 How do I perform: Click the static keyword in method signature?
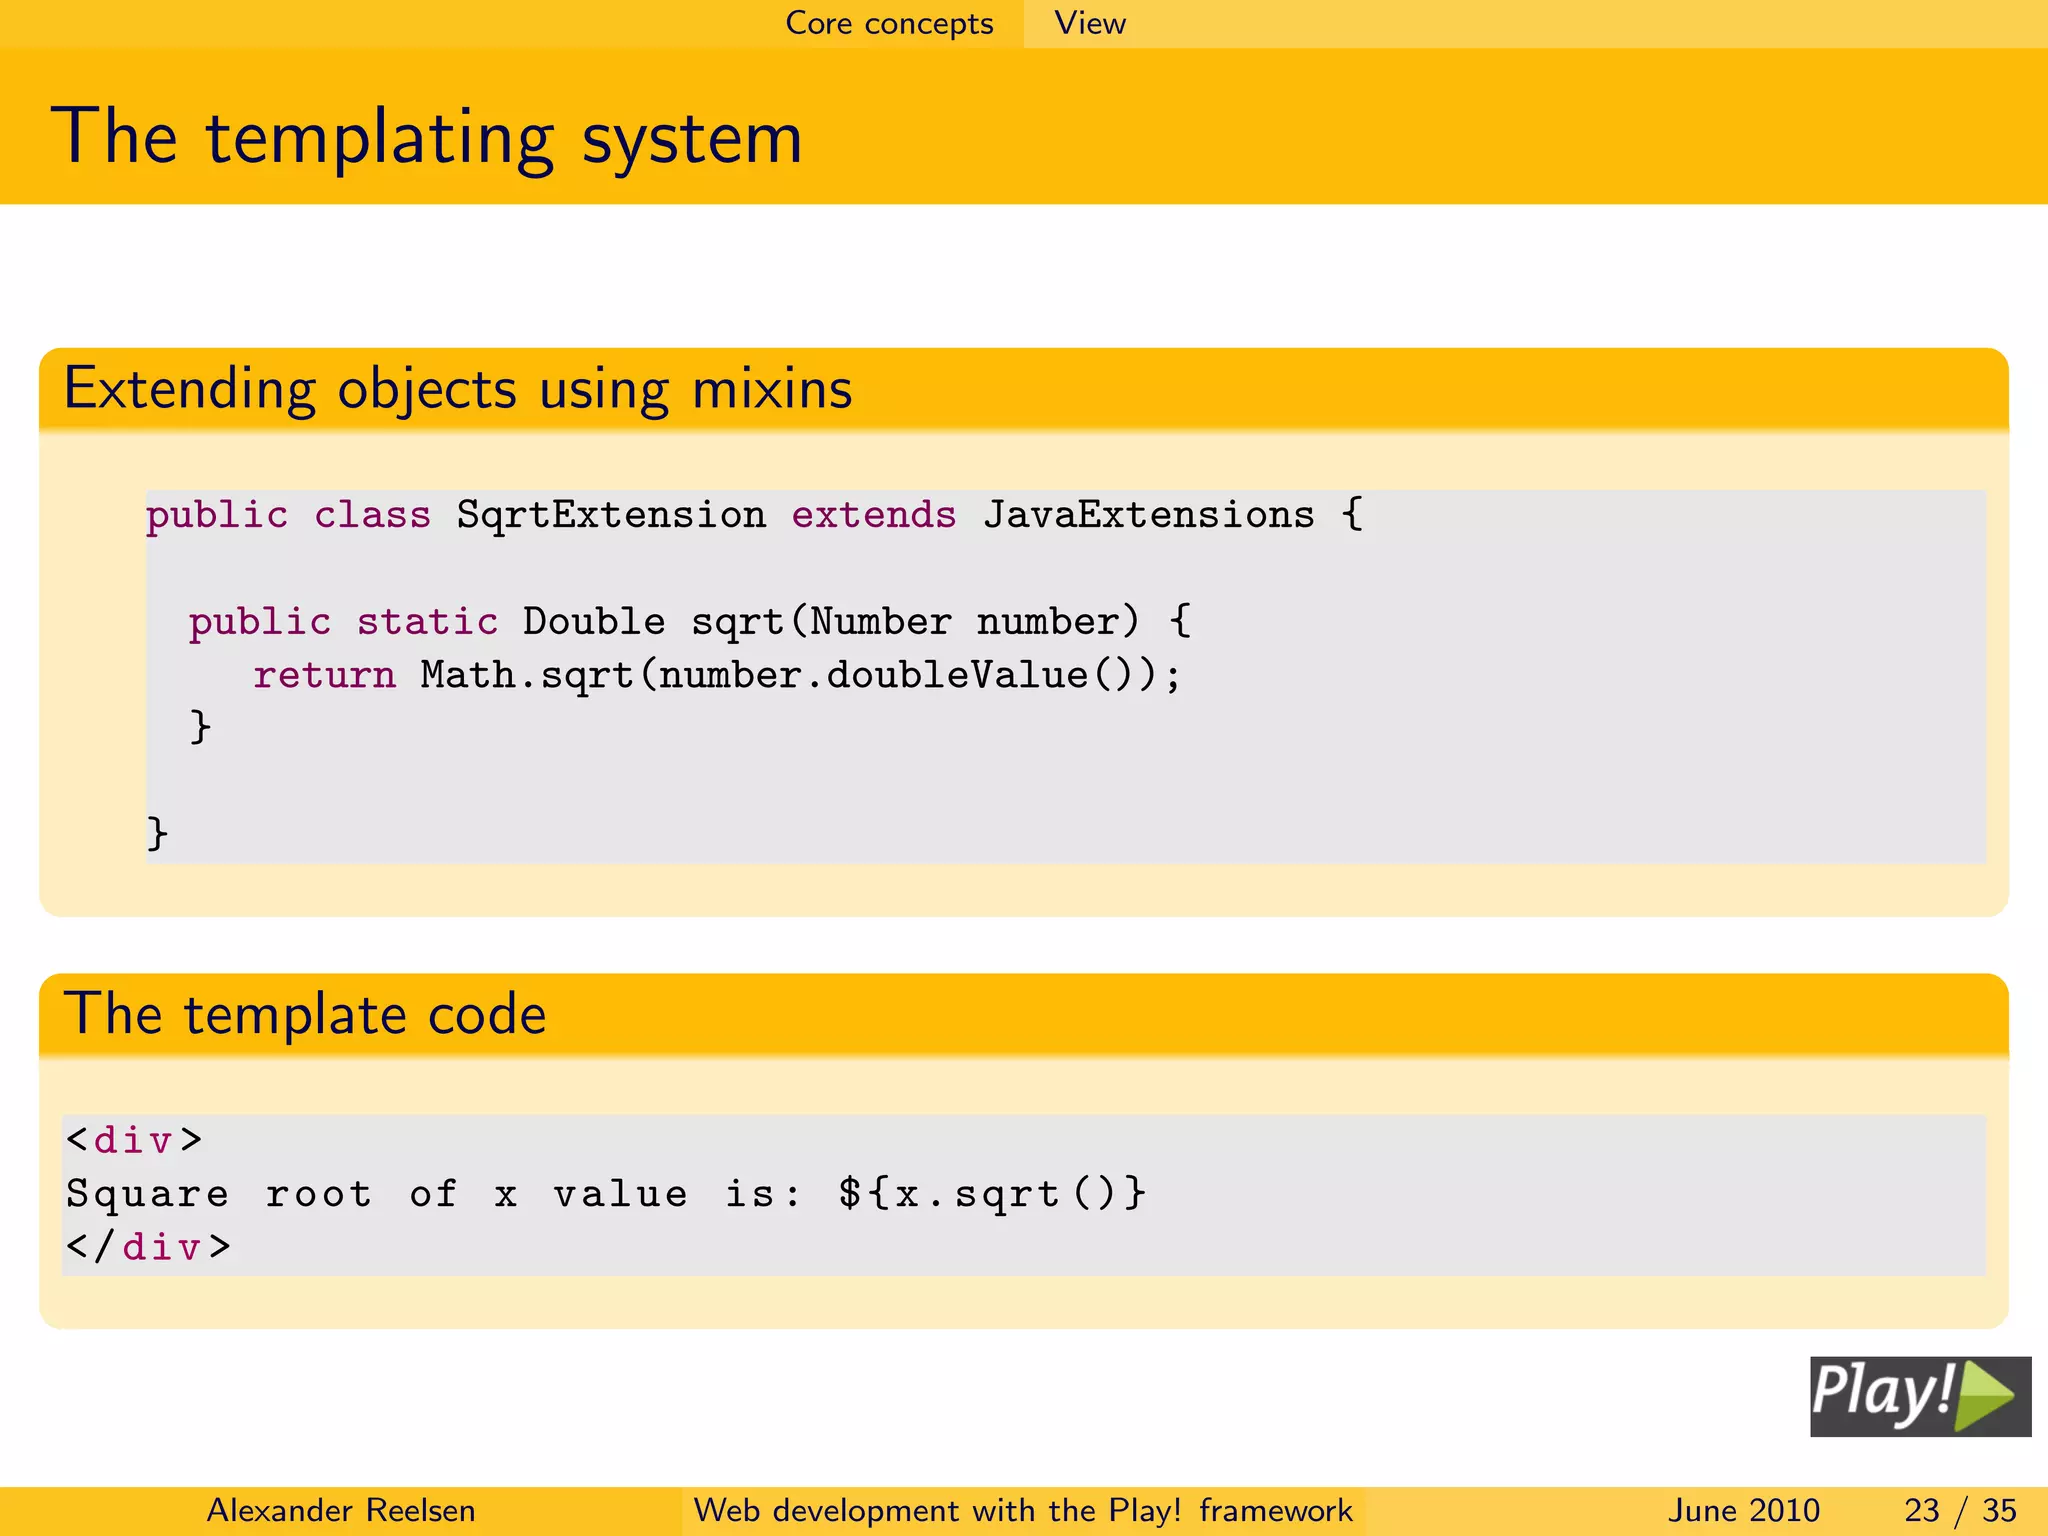tap(427, 622)
